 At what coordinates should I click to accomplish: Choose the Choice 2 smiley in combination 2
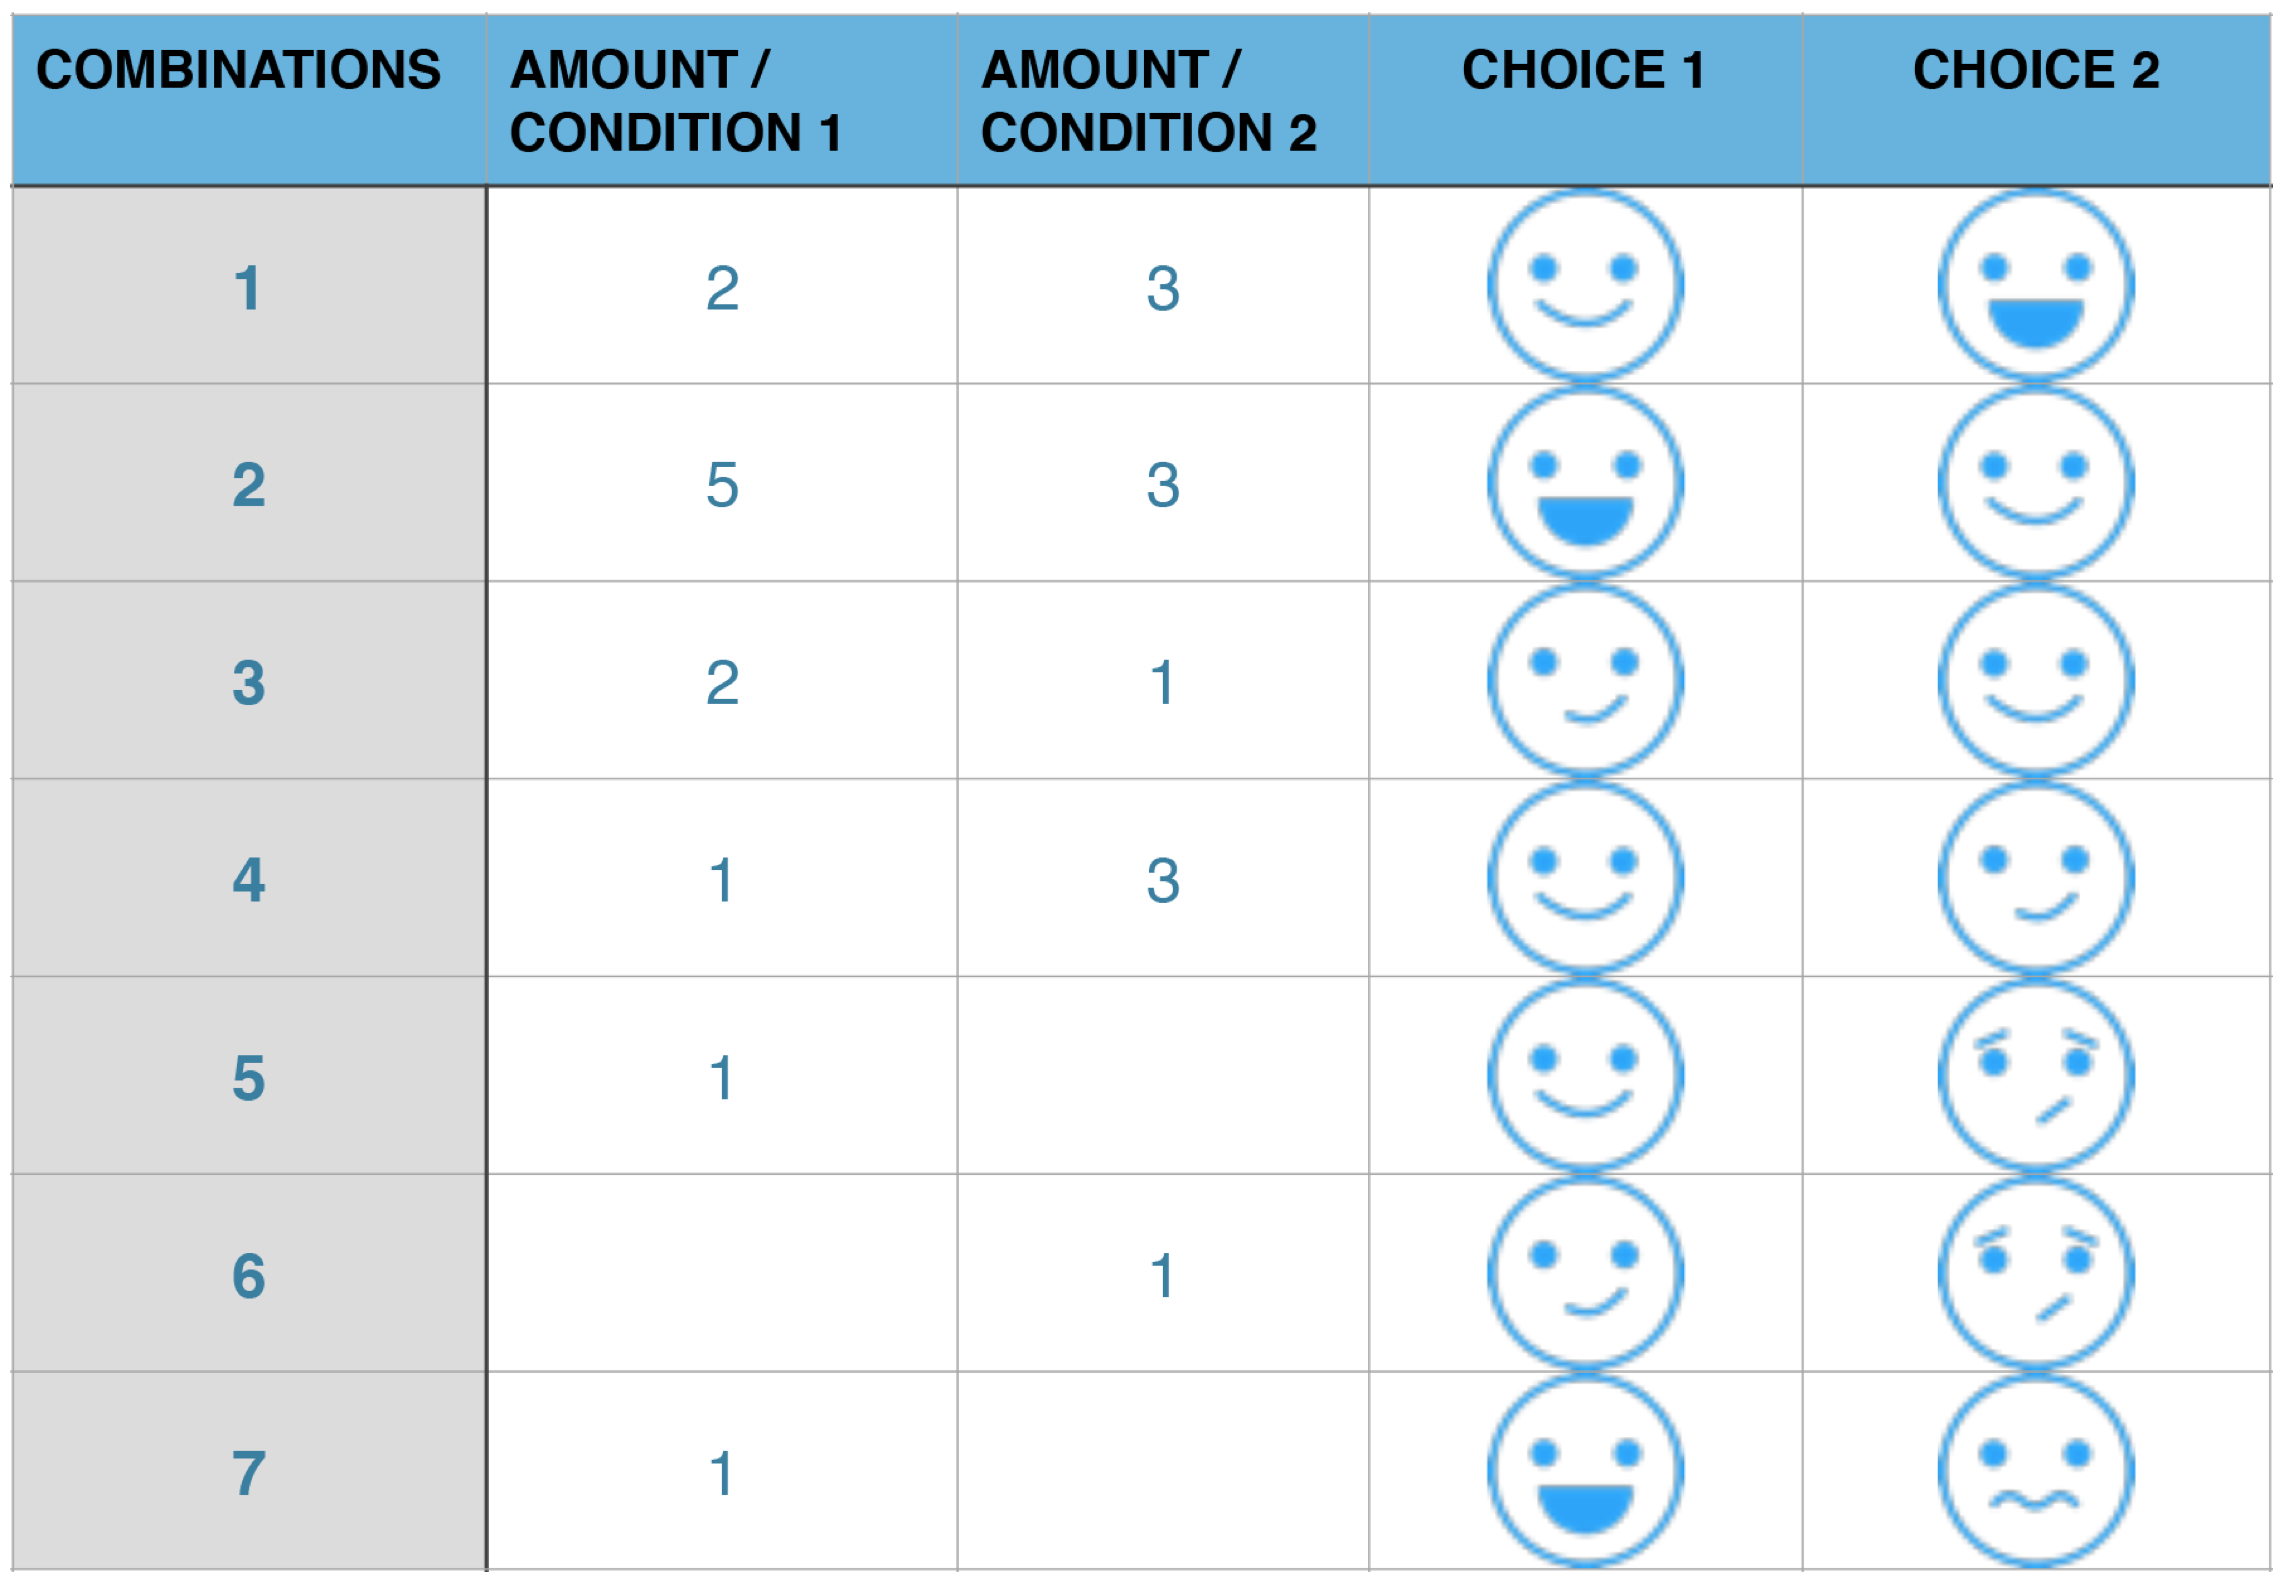pos(2035,483)
